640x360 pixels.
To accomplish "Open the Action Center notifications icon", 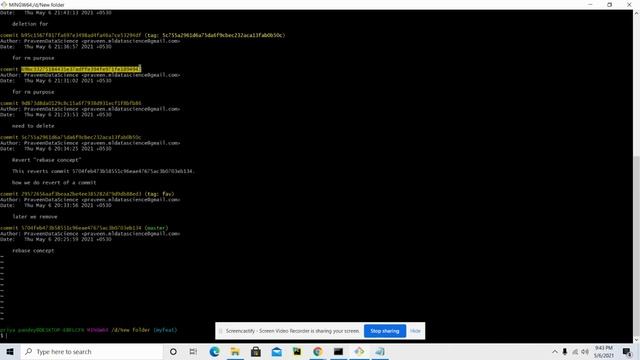I will click(x=627, y=351).
